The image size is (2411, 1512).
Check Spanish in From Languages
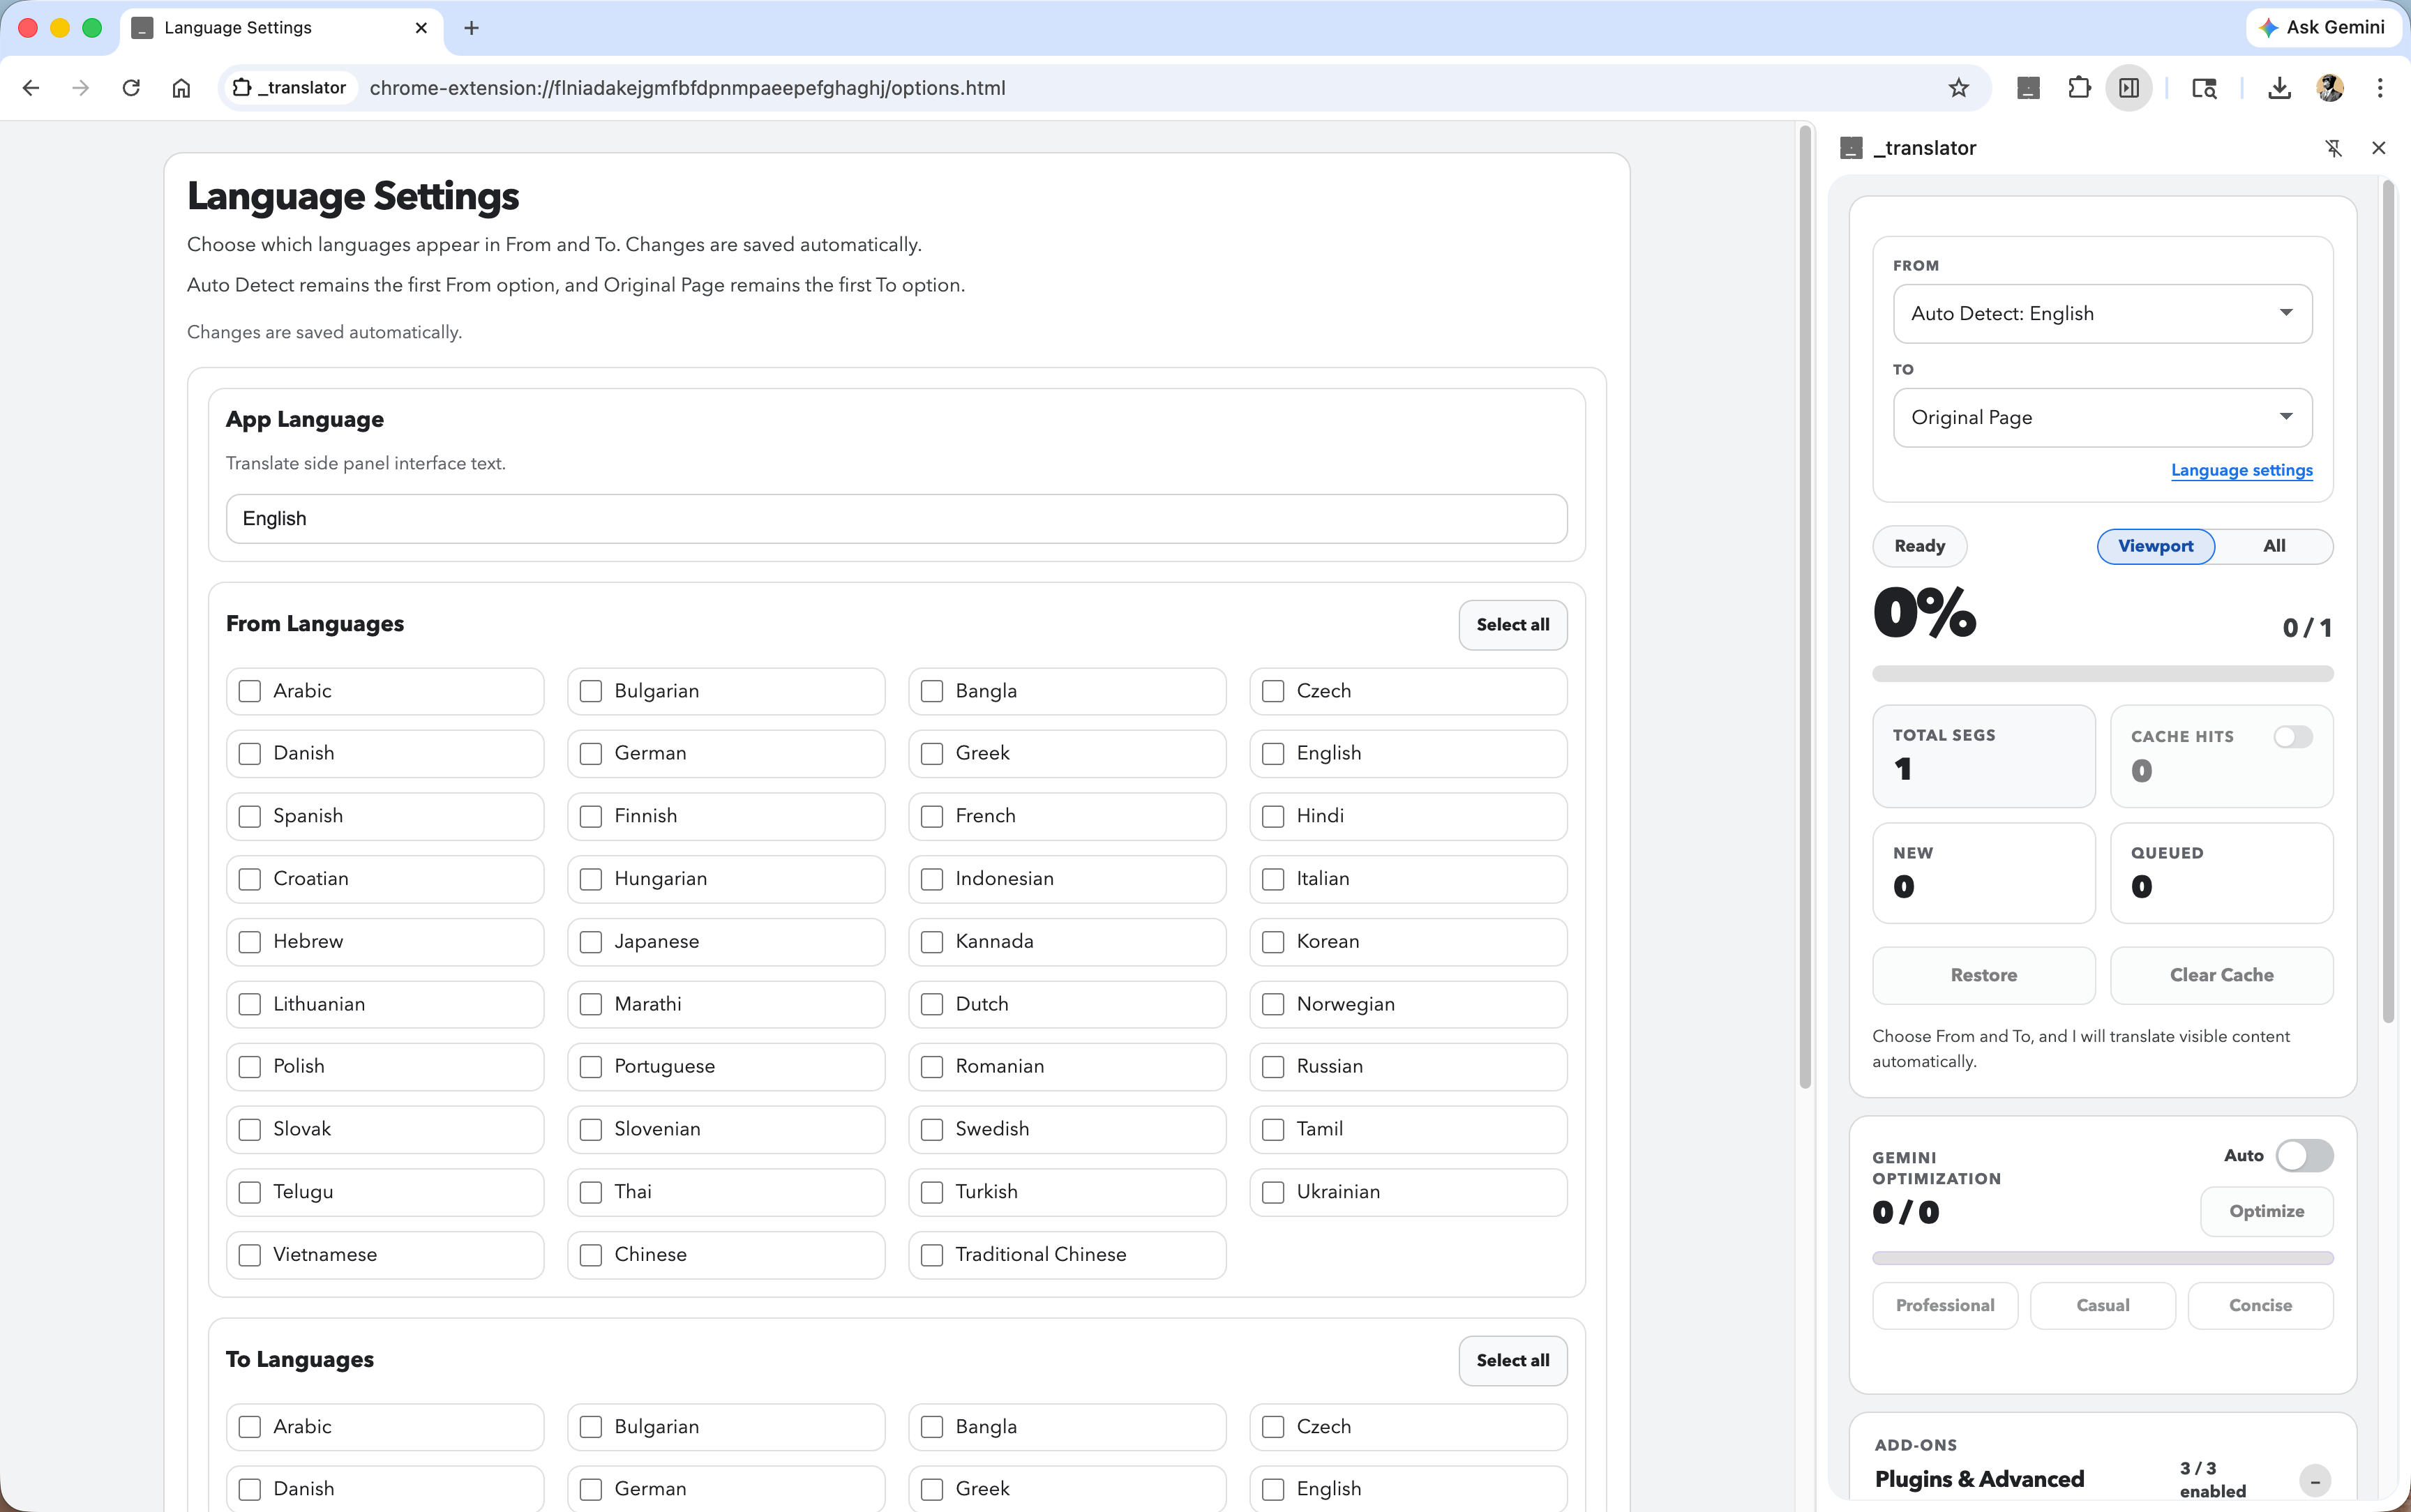(x=250, y=816)
